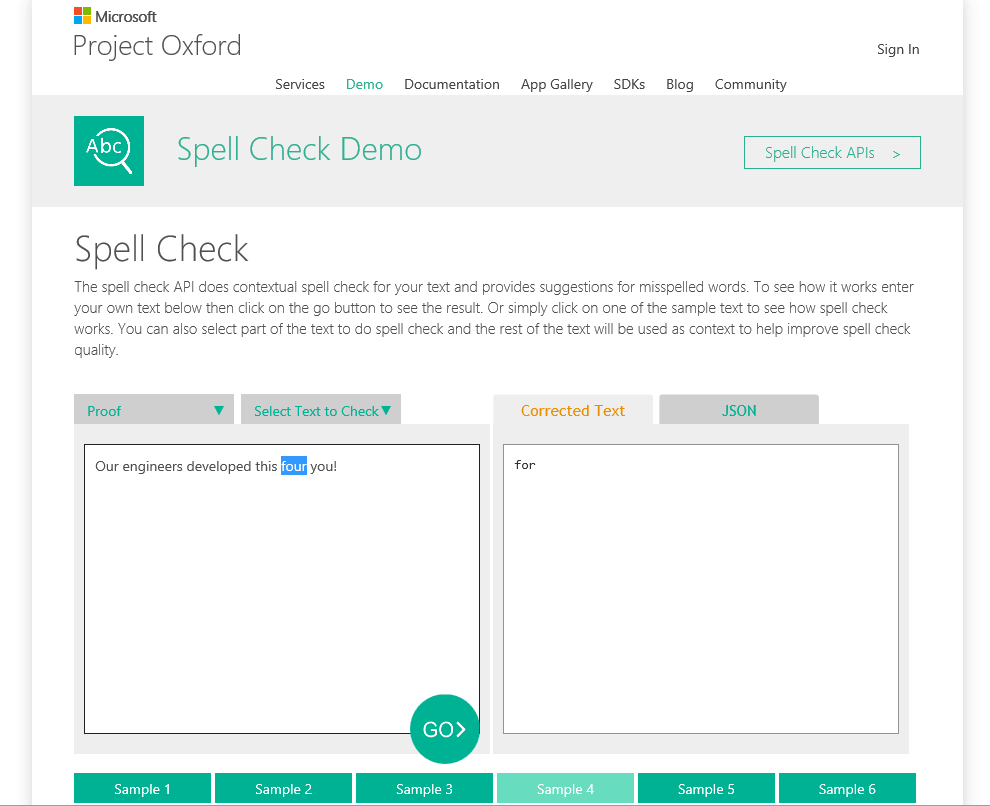Image resolution: width=990 pixels, height=806 pixels.
Task: Select the Corrected Text tab
Action: 572,410
